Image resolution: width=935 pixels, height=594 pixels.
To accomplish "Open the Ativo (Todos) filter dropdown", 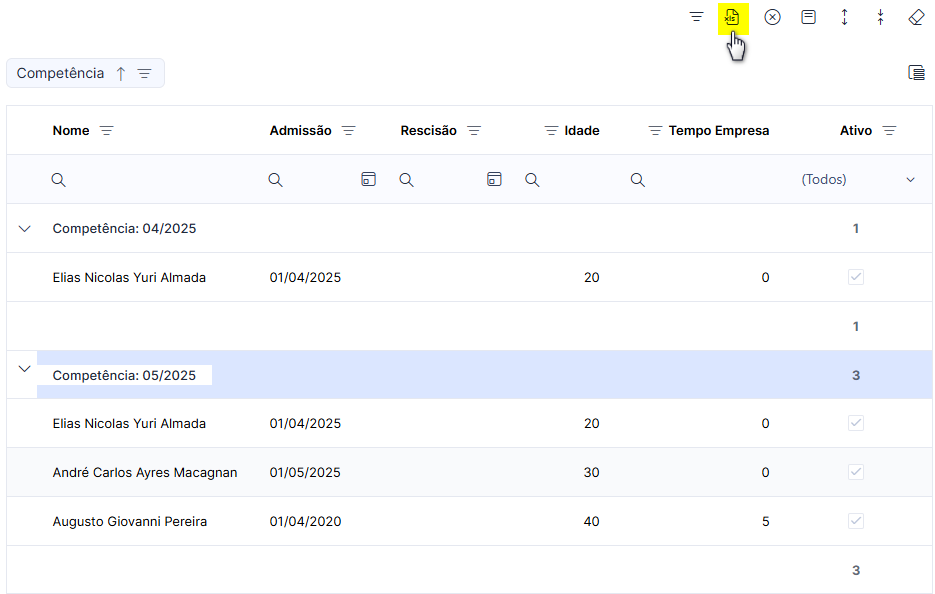I will (857, 180).
